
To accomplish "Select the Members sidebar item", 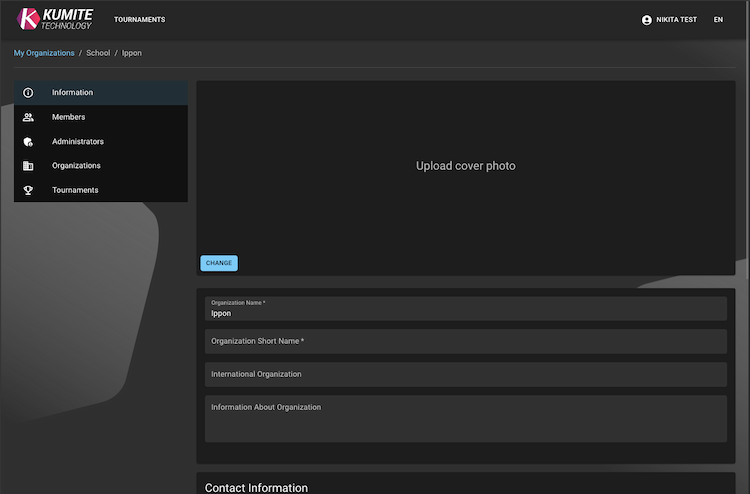I will click(x=68, y=117).
